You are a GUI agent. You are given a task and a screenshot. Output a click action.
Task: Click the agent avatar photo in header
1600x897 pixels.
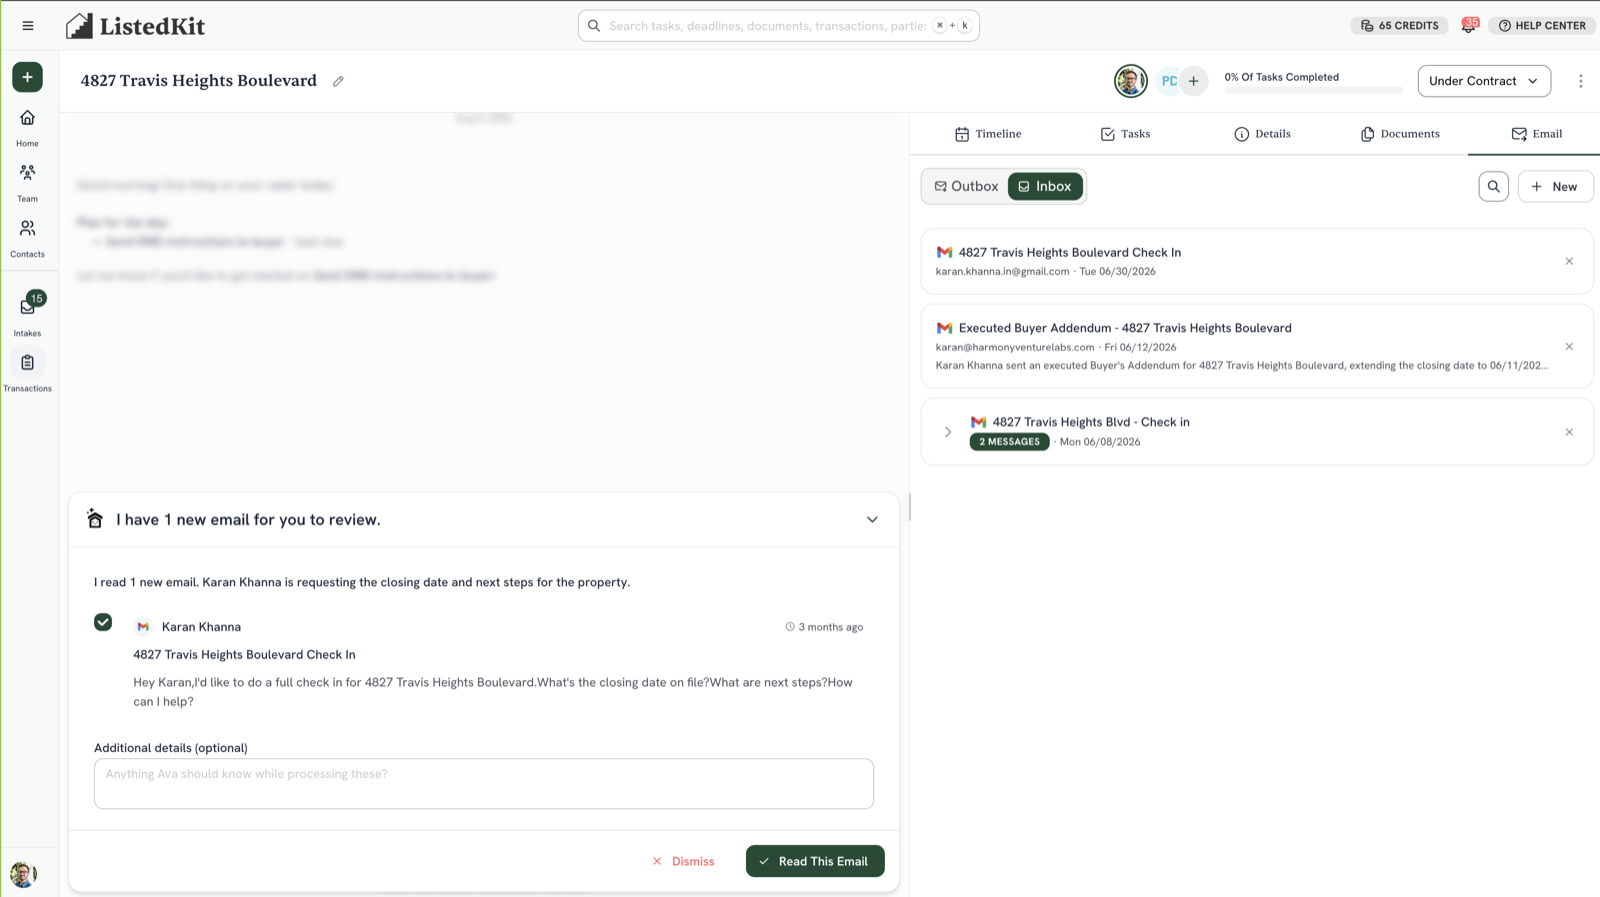(1131, 81)
